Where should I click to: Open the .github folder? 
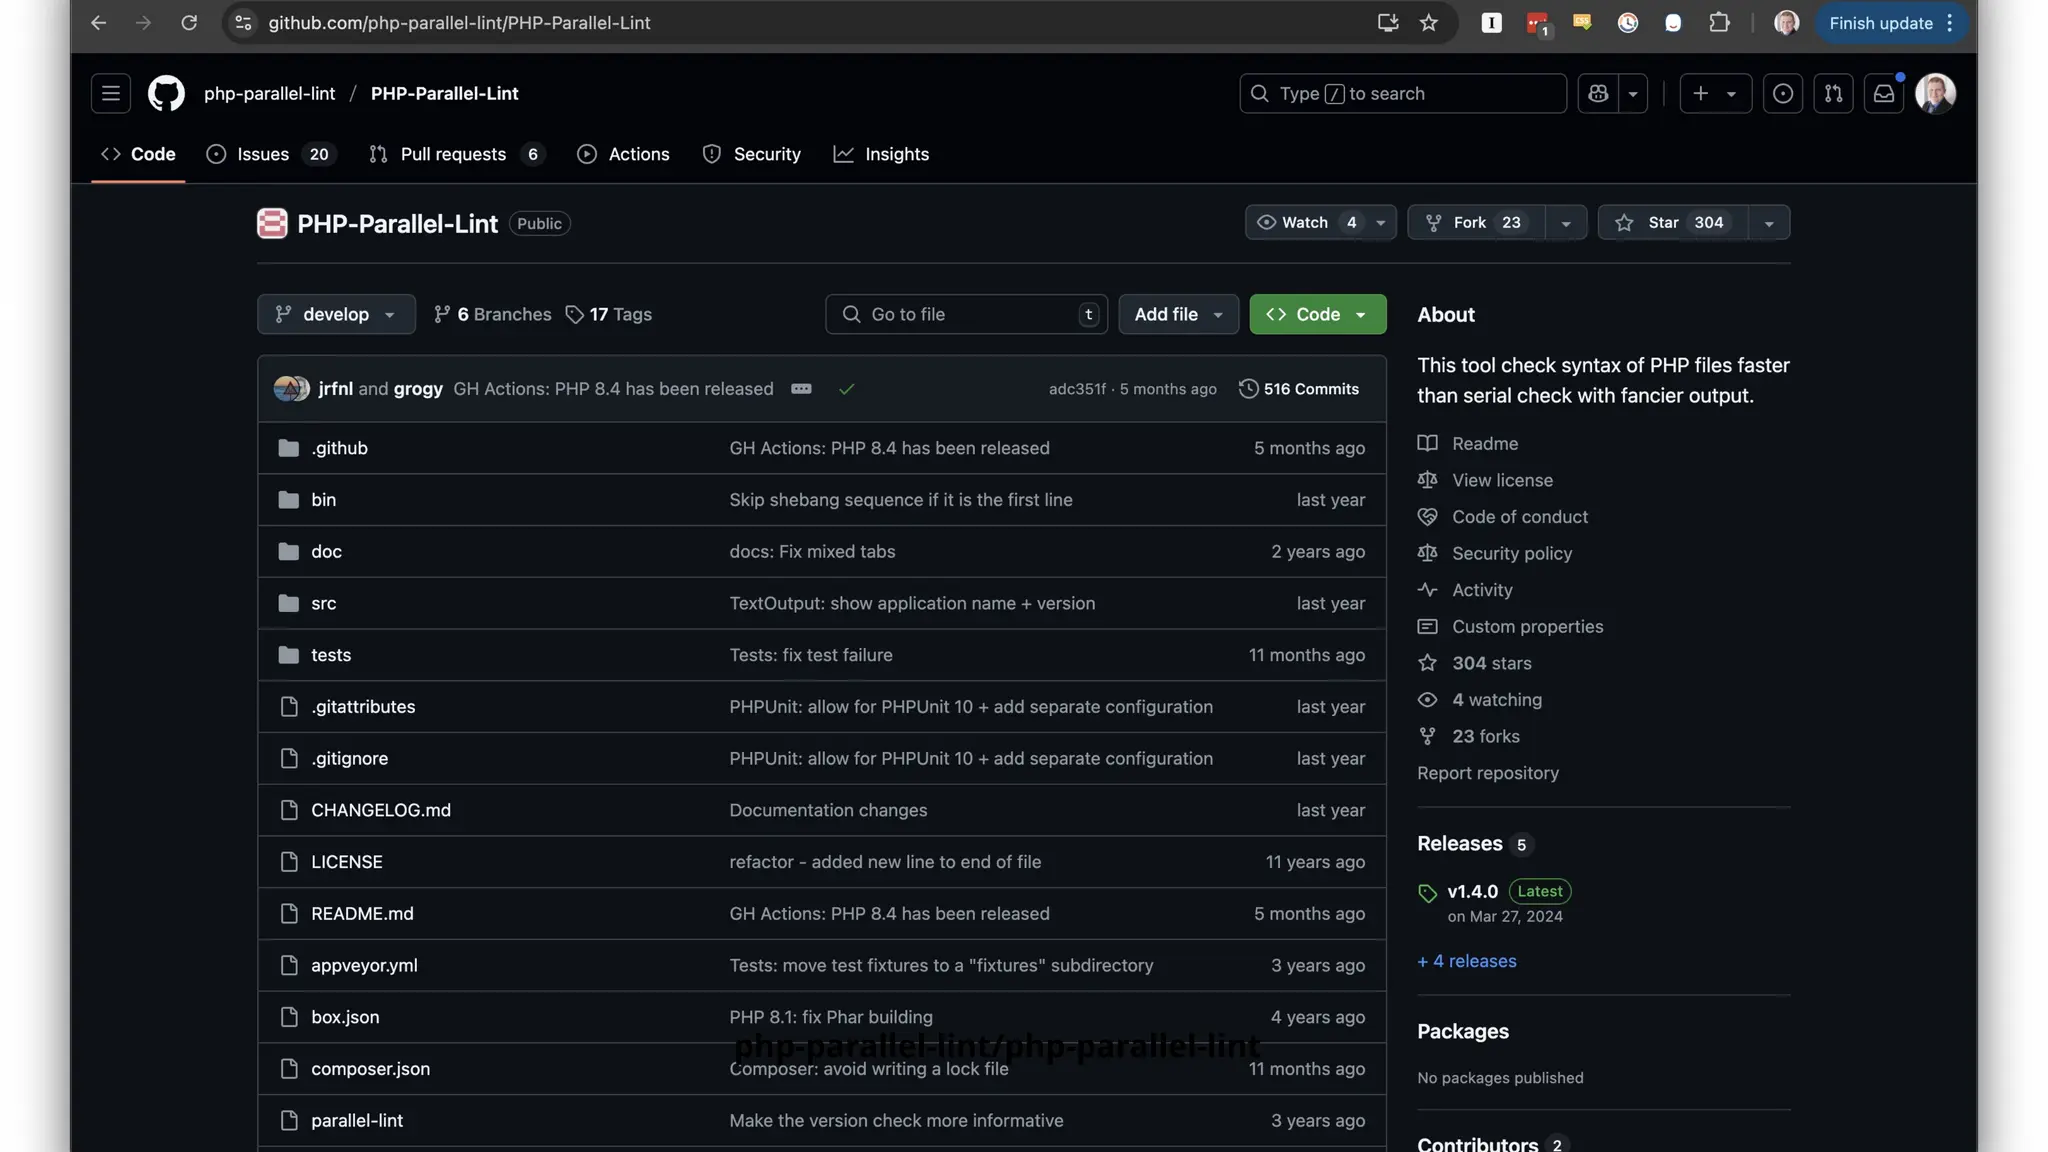click(x=339, y=448)
